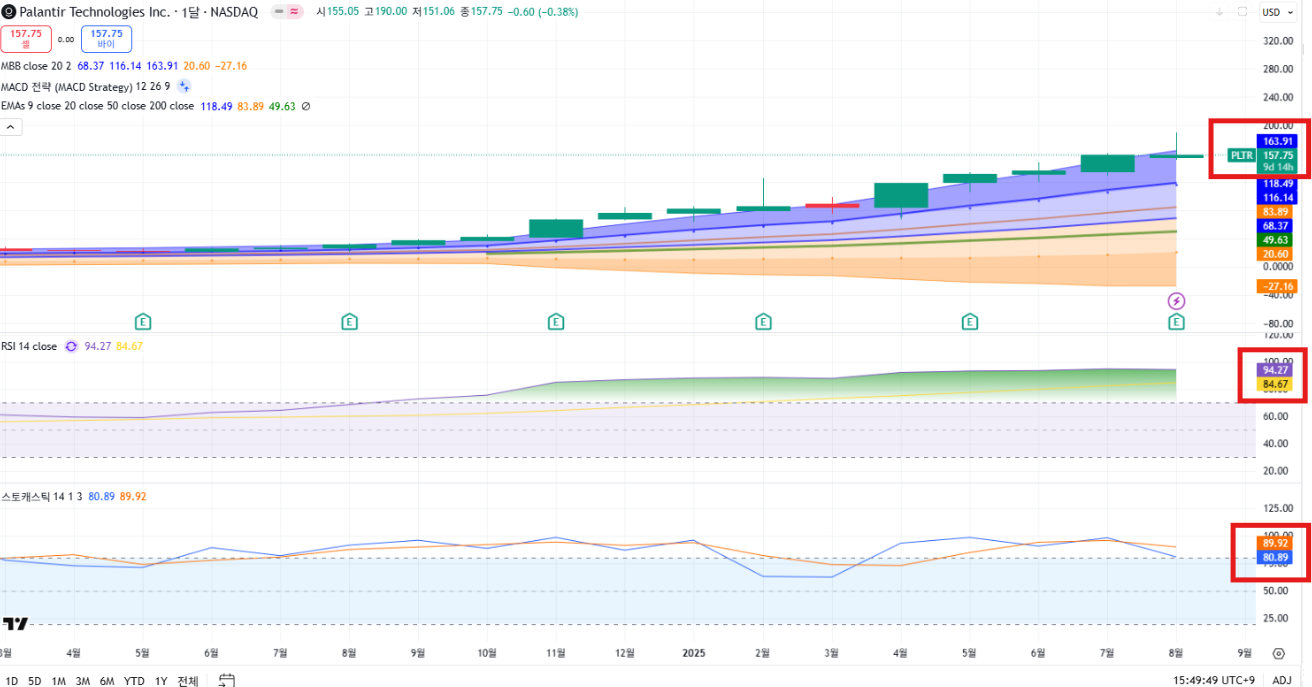
Task: Switch to the 6M time range
Action: click(107, 681)
